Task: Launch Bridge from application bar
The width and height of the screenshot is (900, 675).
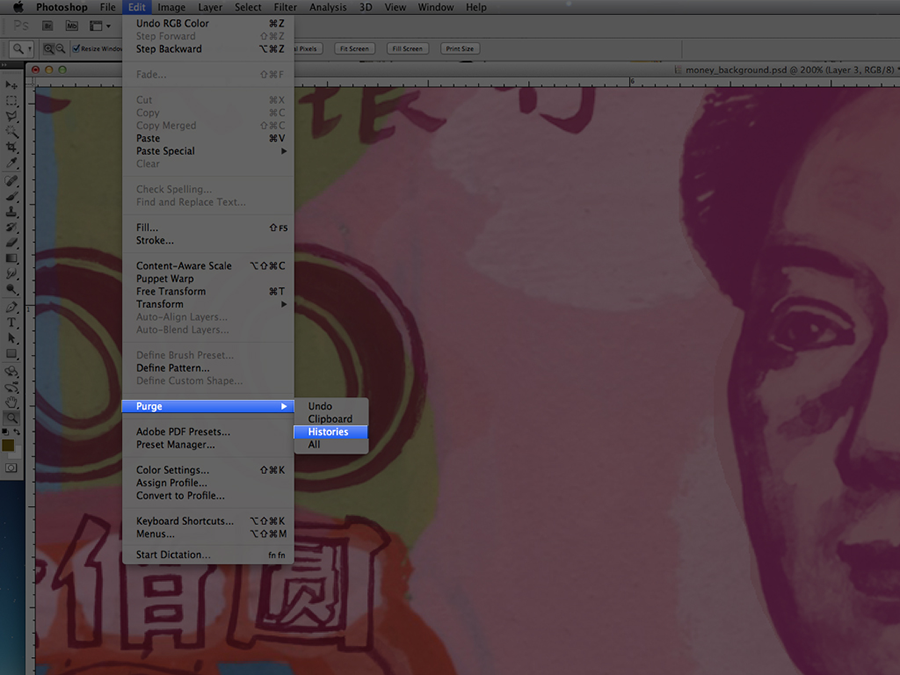Action: pyautogui.click(x=48, y=26)
